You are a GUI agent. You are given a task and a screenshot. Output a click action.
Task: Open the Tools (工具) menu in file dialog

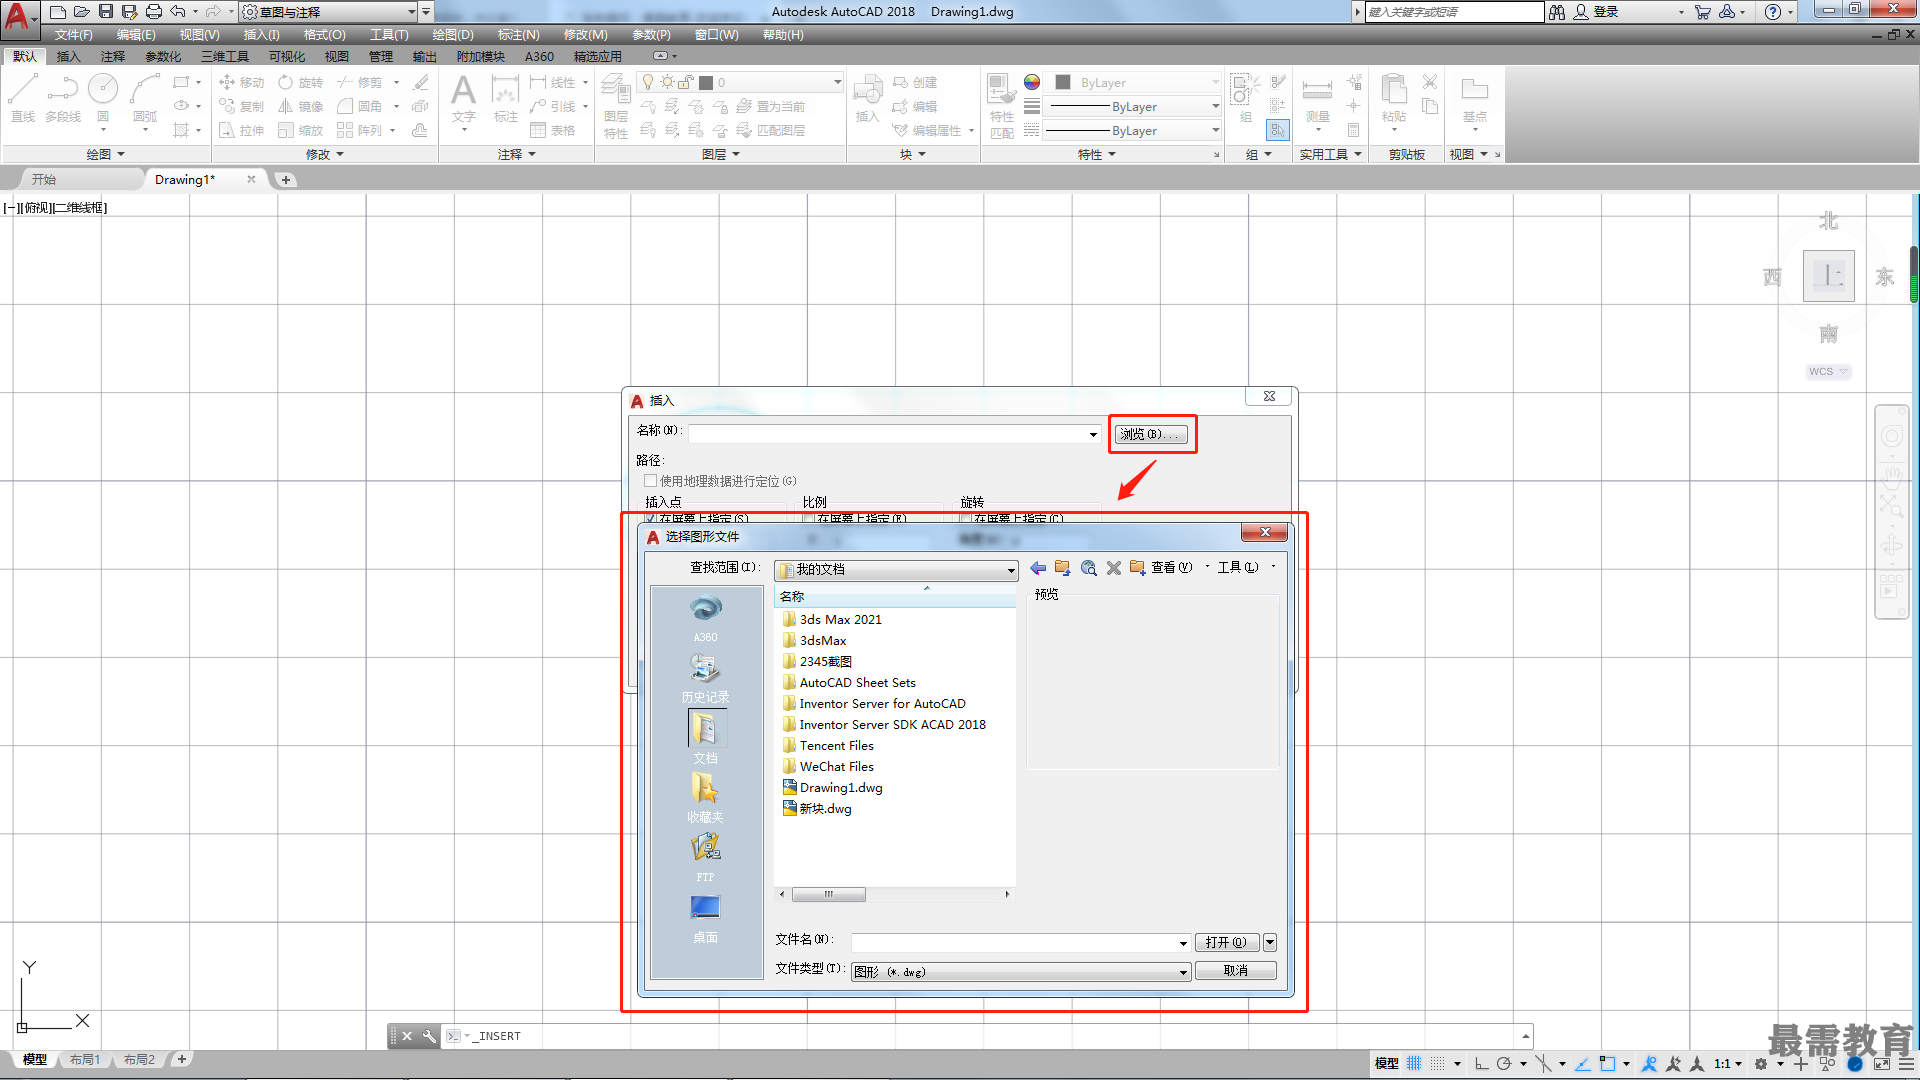[x=1238, y=568]
